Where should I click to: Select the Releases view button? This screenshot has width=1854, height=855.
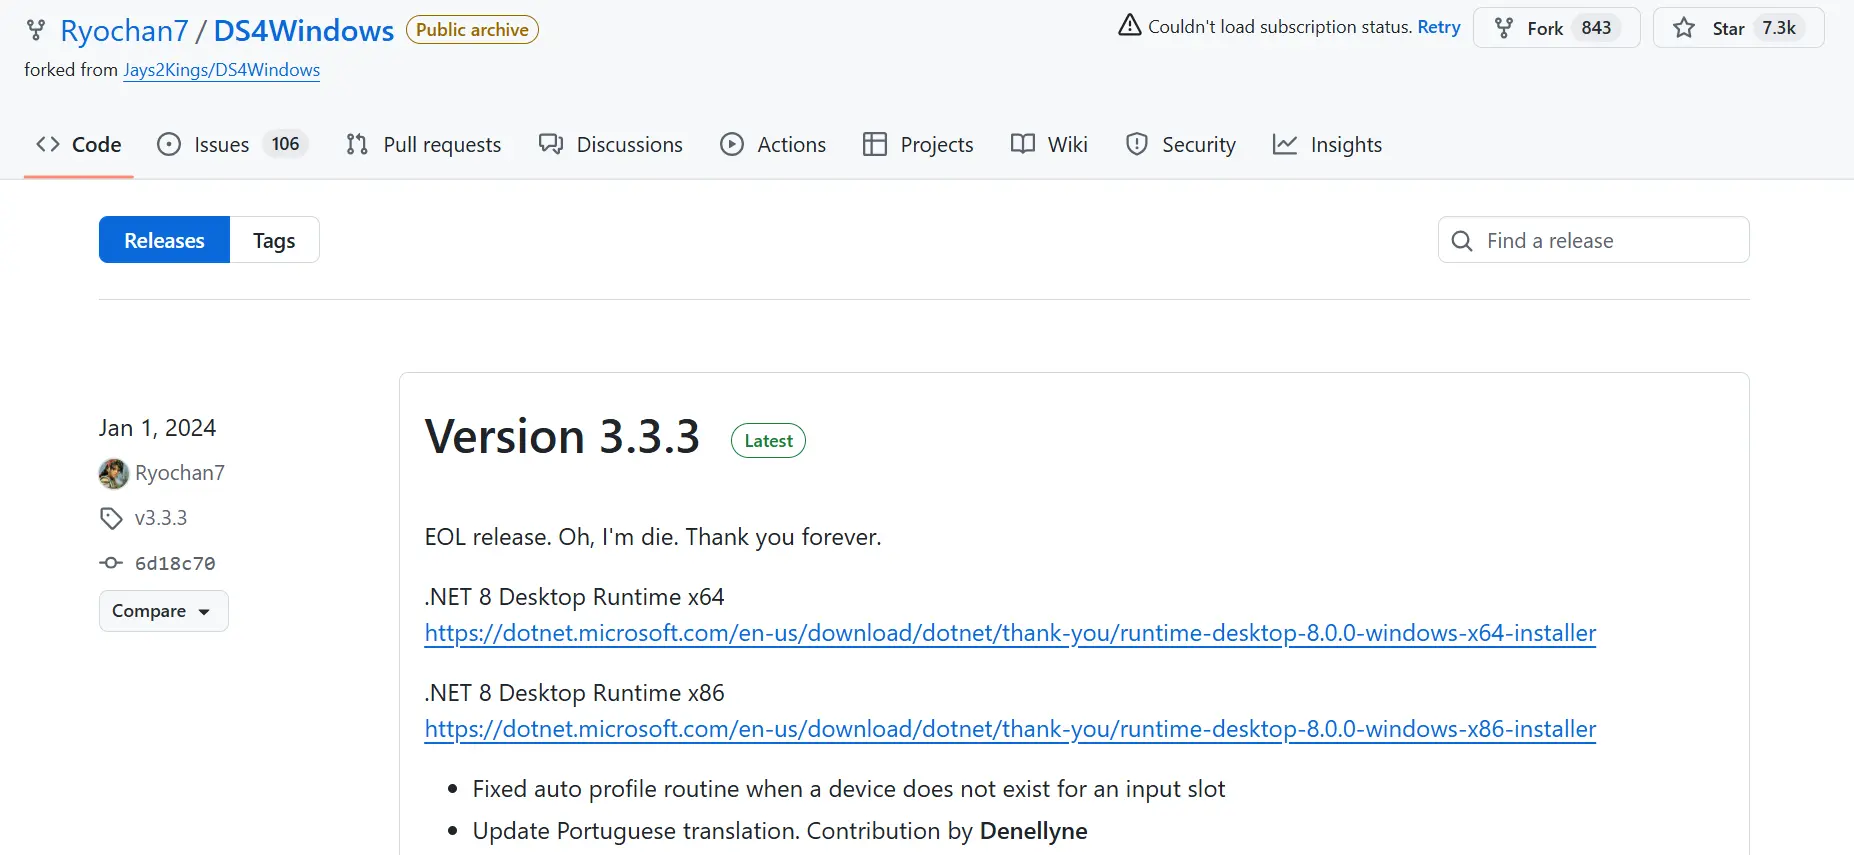click(x=164, y=240)
